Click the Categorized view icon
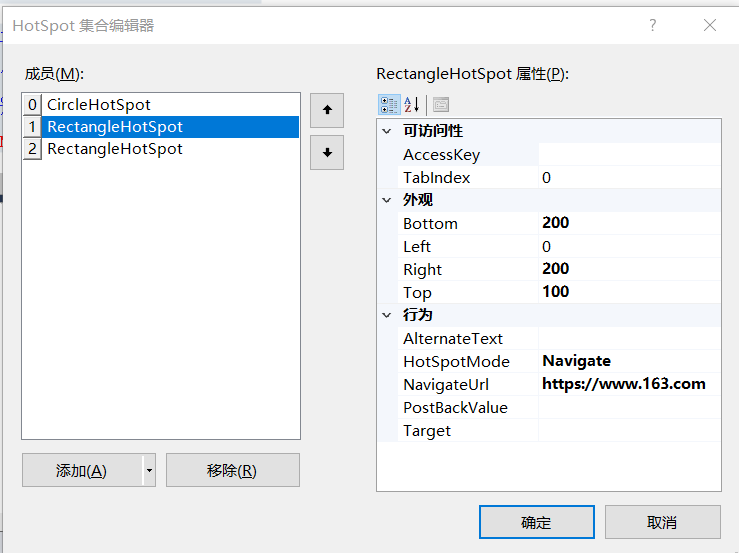Screen dimensions: 739x553 (x=389, y=104)
